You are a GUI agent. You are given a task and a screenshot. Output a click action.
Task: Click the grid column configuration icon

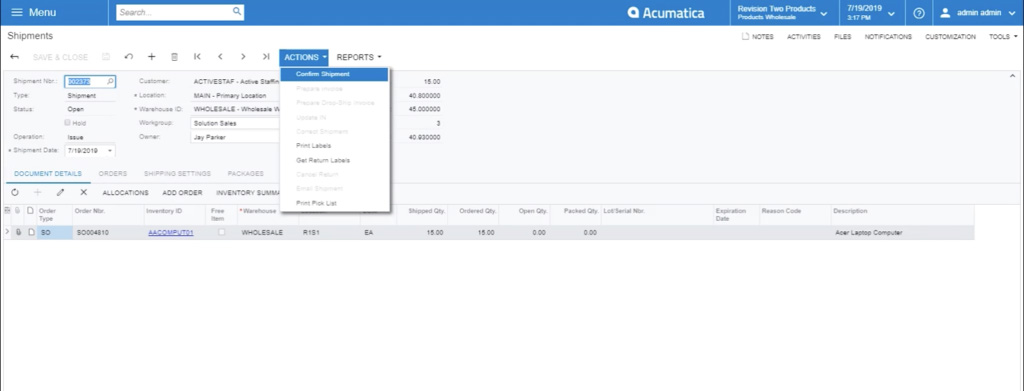coord(7,210)
